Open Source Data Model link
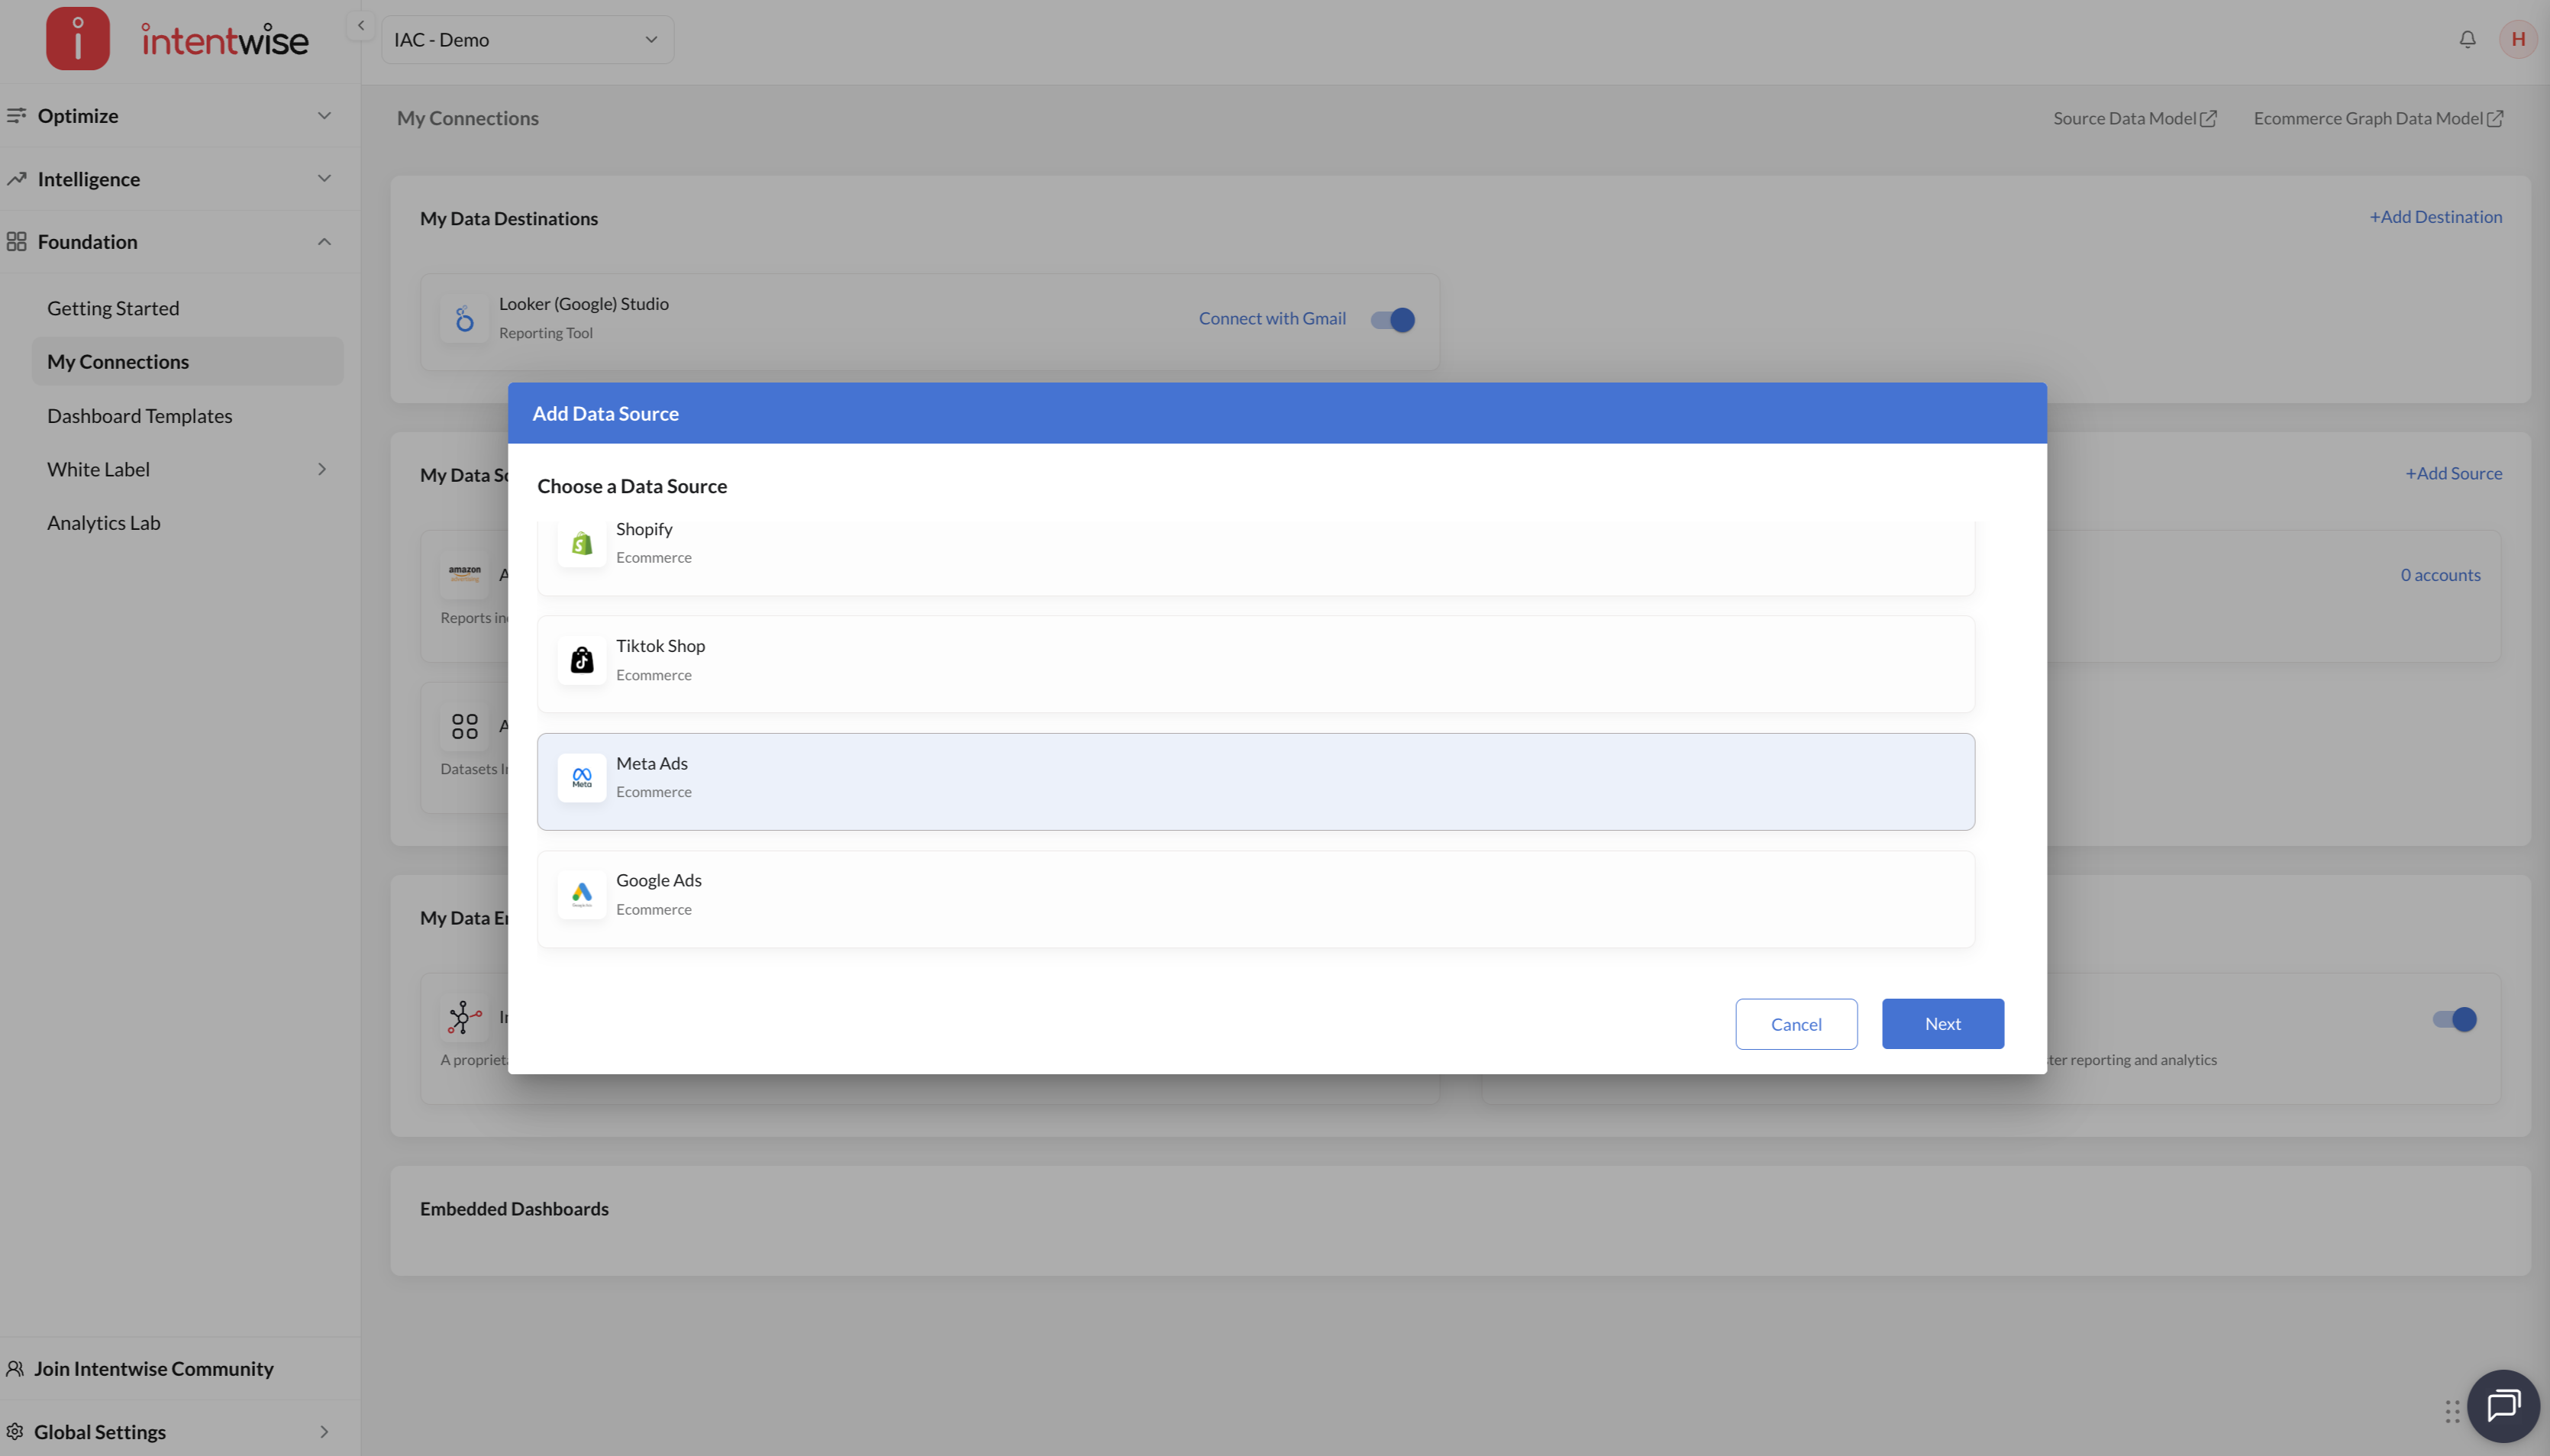This screenshot has height=1456, width=2550. tap(2124, 118)
